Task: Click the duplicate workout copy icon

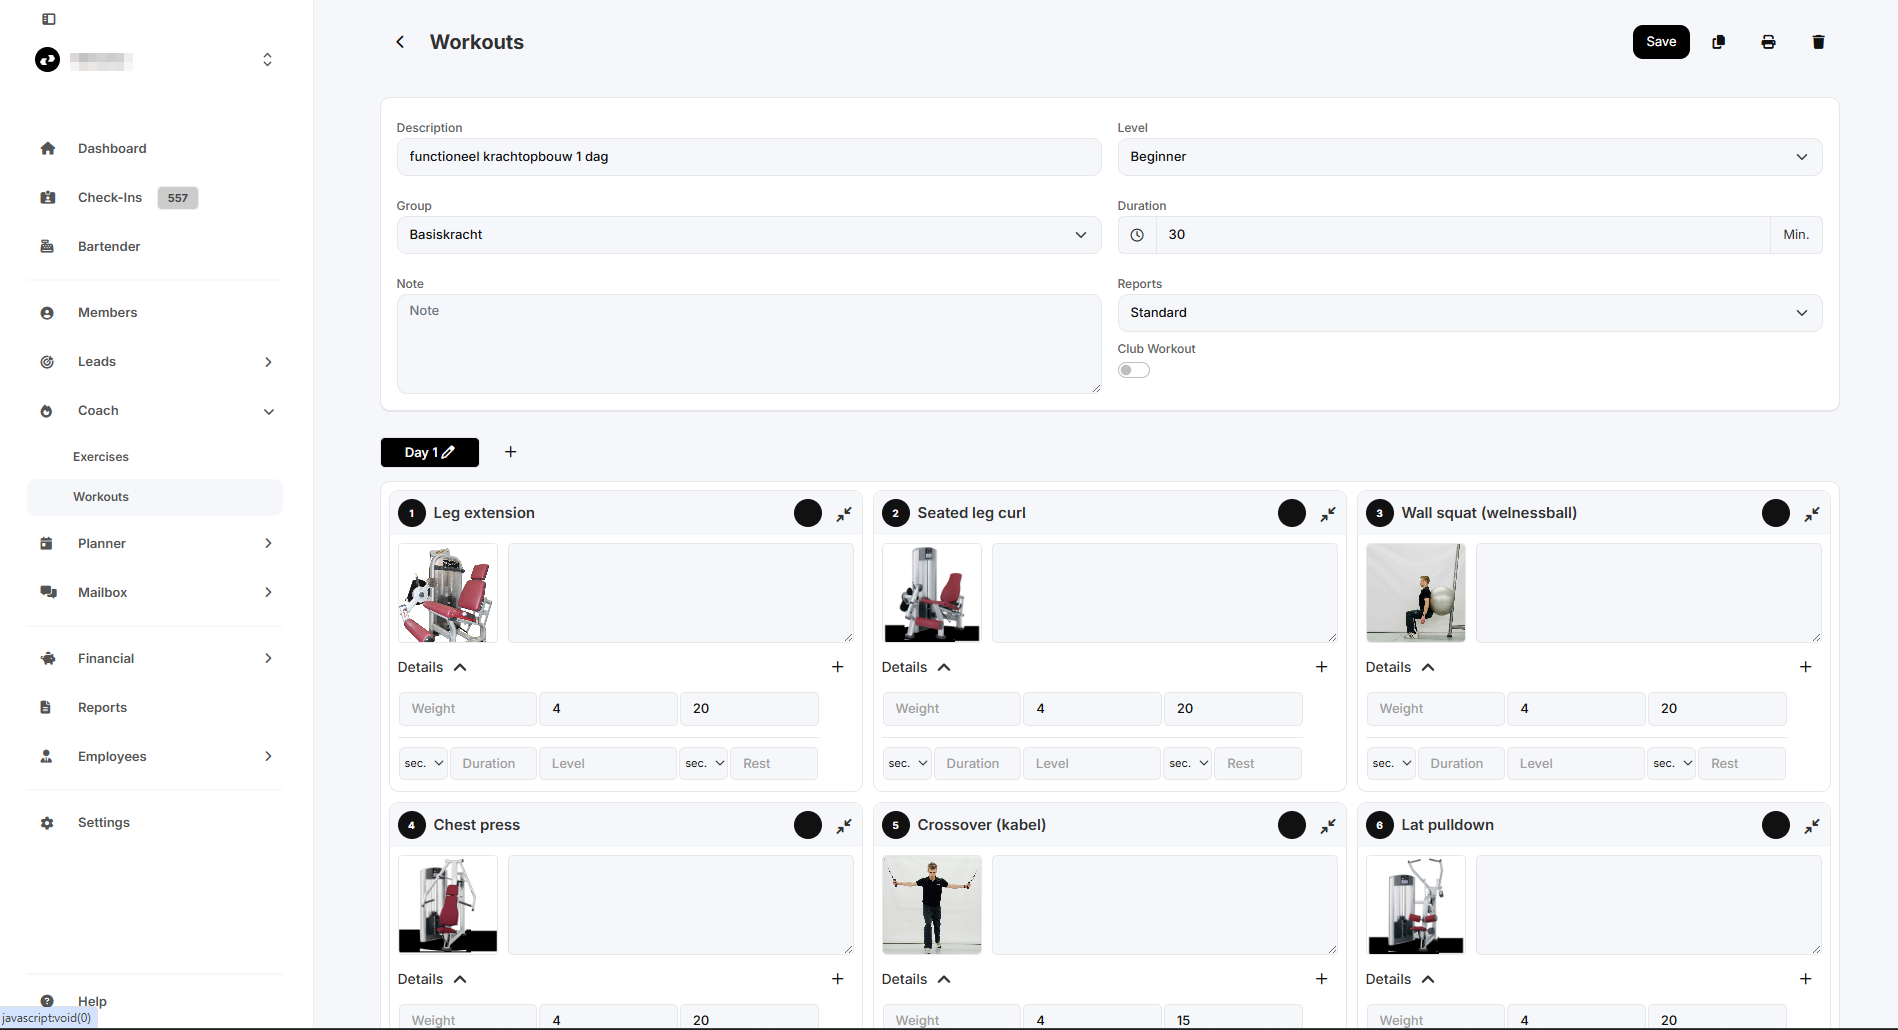Action: coord(1718,42)
